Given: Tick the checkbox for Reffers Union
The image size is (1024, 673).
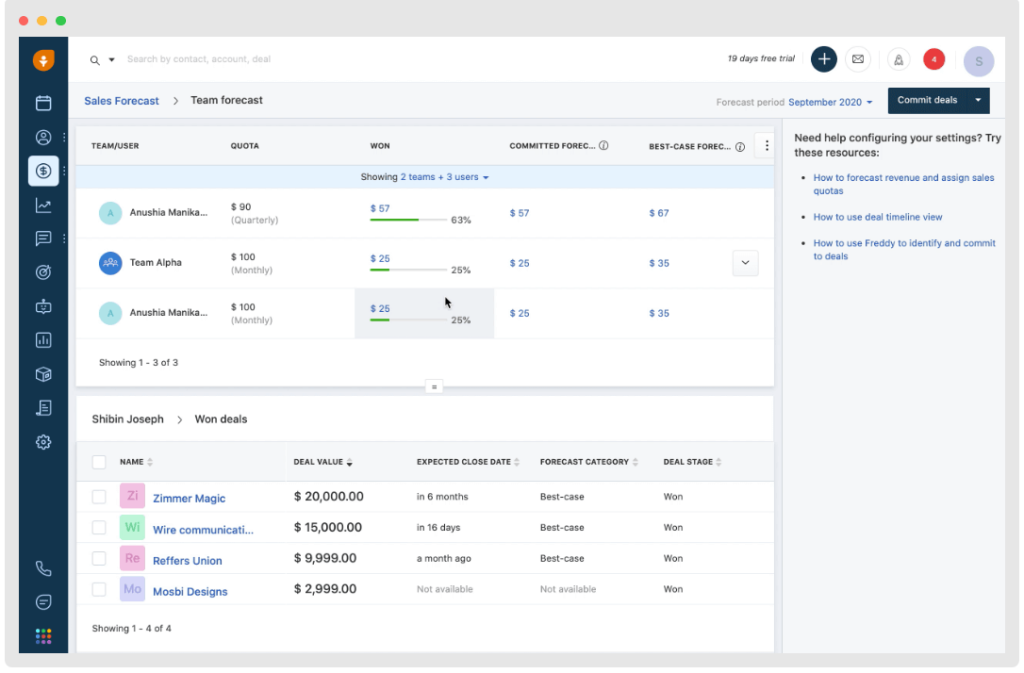Looking at the screenshot, I should tap(99, 559).
